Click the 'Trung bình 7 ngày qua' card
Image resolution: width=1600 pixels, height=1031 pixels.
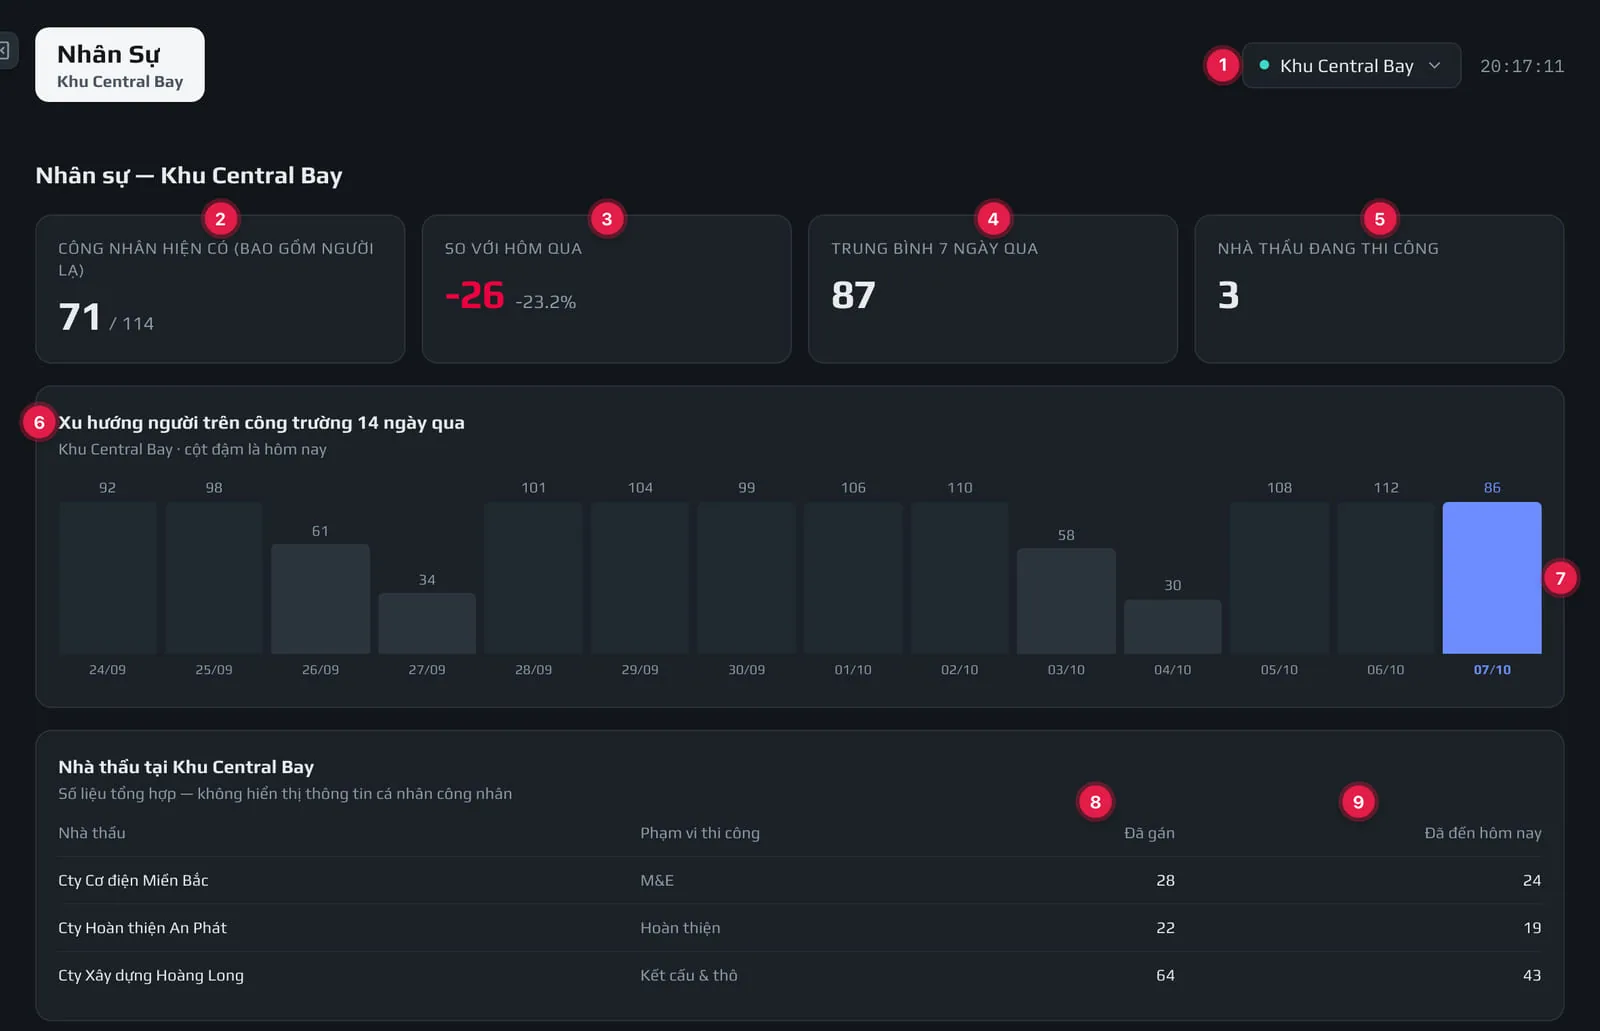[x=993, y=289]
